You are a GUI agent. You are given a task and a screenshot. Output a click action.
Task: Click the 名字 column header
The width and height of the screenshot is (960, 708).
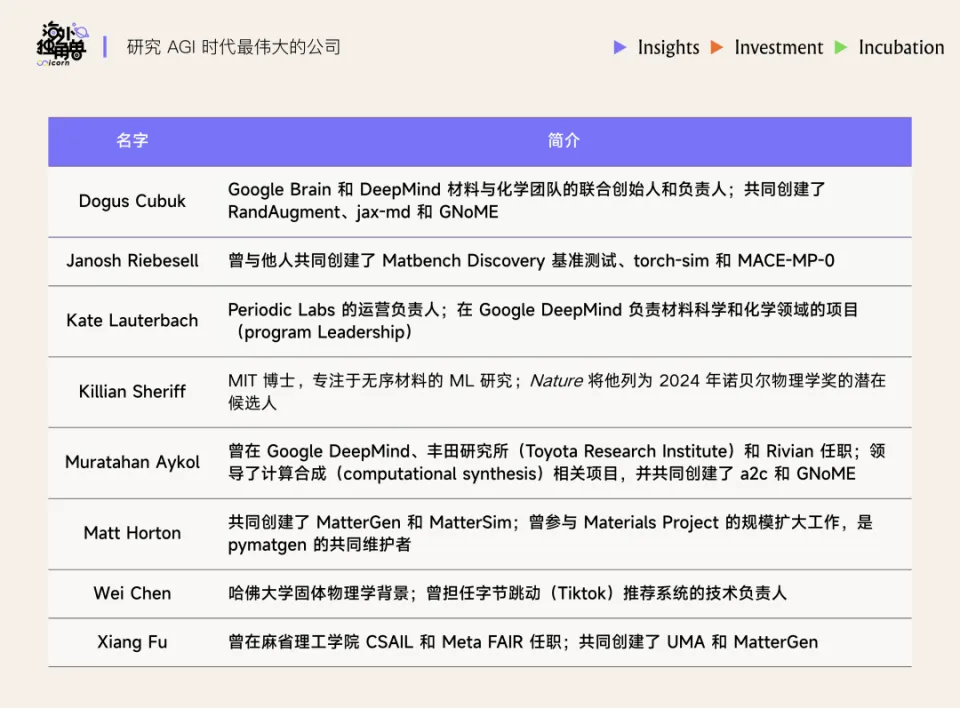coord(132,141)
